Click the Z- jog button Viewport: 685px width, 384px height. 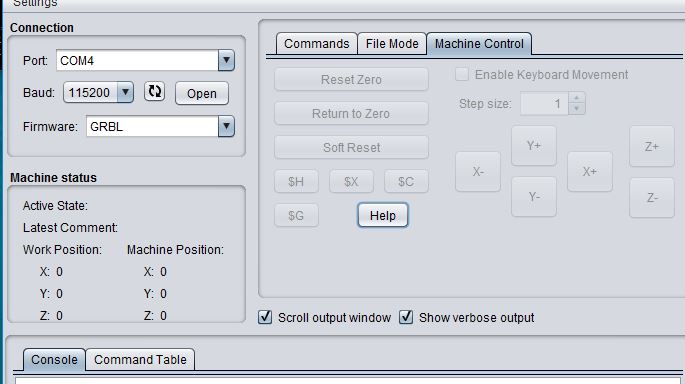click(x=651, y=198)
